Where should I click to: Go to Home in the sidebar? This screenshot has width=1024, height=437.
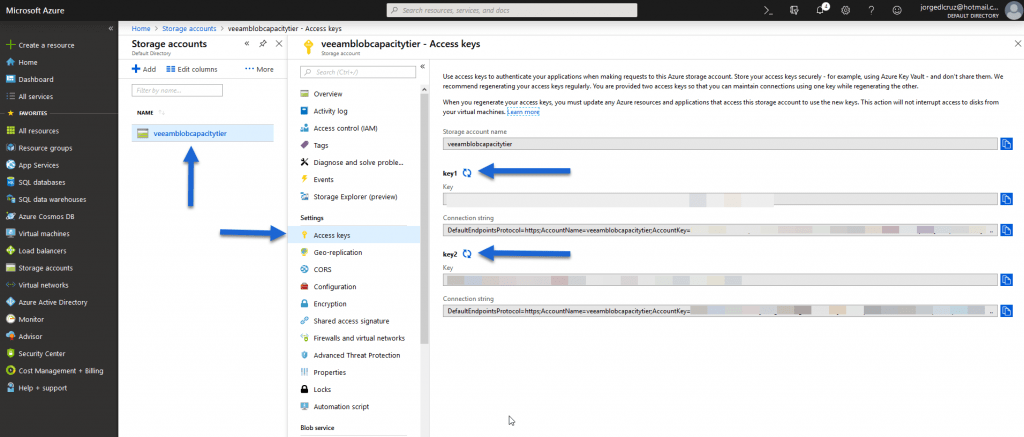coord(28,62)
